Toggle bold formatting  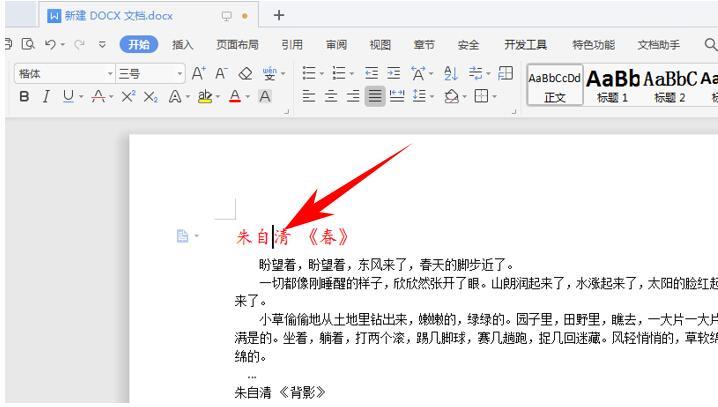click(24, 97)
